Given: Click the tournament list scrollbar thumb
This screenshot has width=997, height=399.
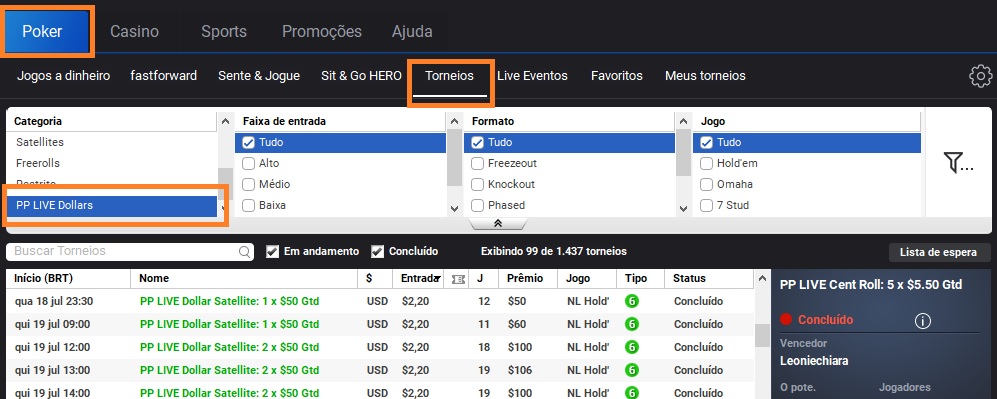Looking at the screenshot, I should click(762, 335).
